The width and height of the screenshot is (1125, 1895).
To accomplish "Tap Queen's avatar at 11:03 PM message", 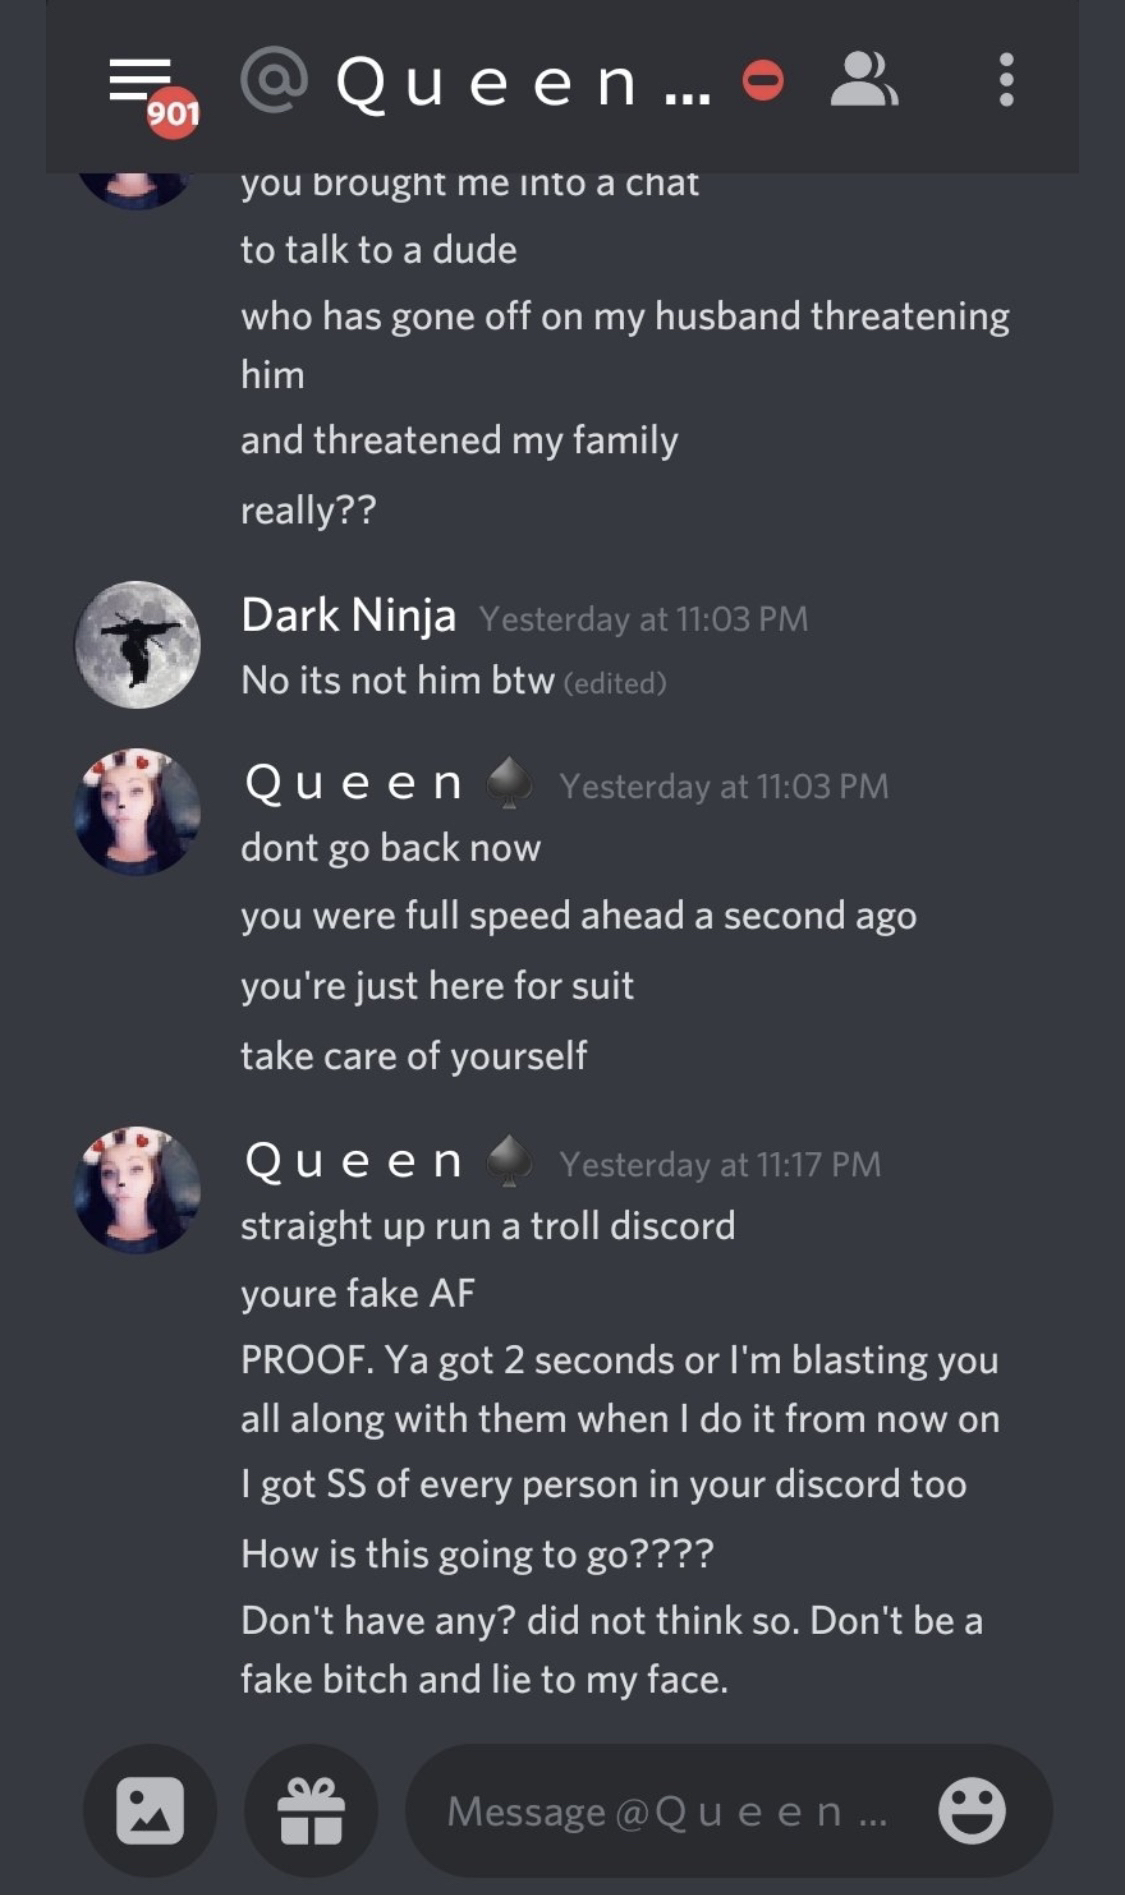I will [x=138, y=812].
